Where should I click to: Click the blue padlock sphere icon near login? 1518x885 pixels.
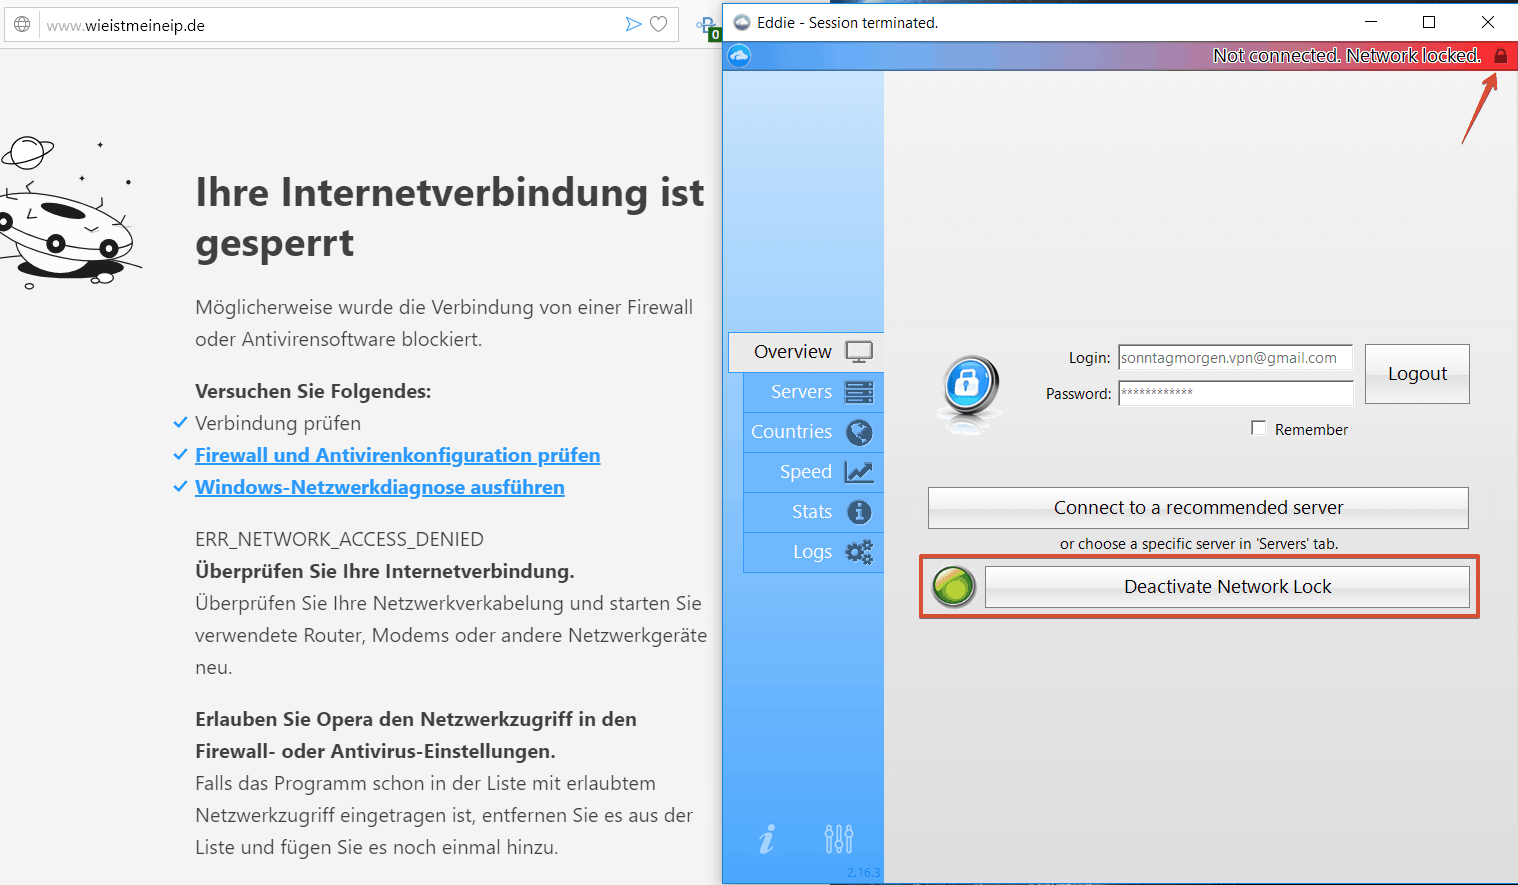coord(969,385)
